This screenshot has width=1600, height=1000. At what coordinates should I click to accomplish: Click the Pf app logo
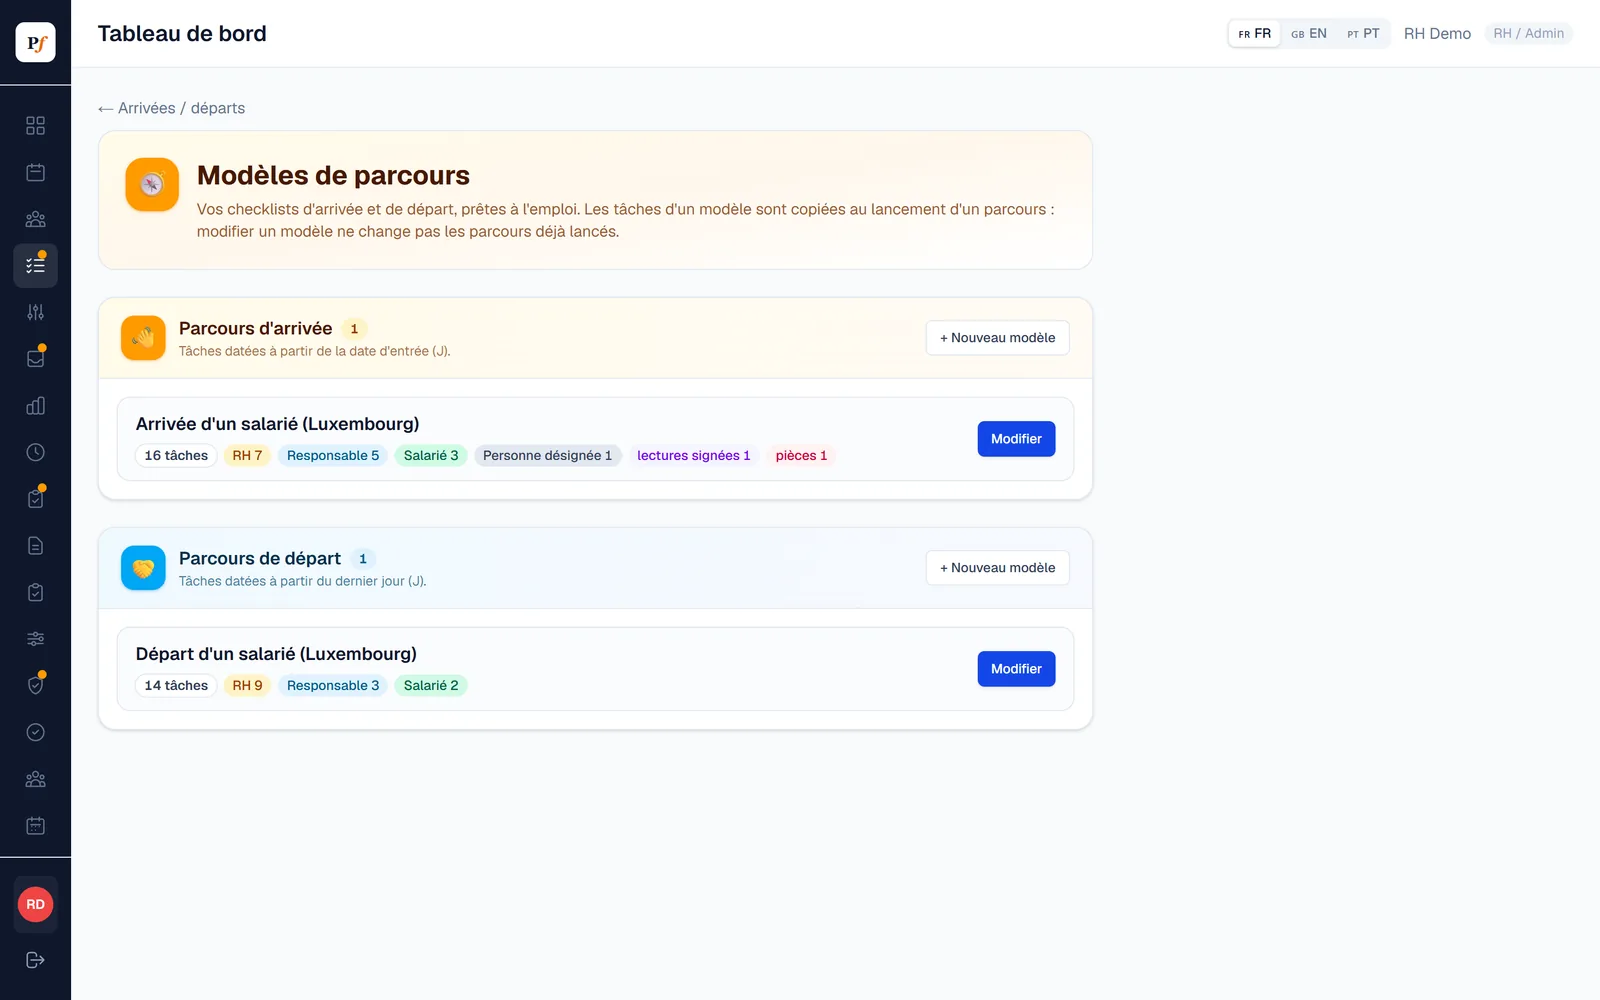(x=35, y=42)
